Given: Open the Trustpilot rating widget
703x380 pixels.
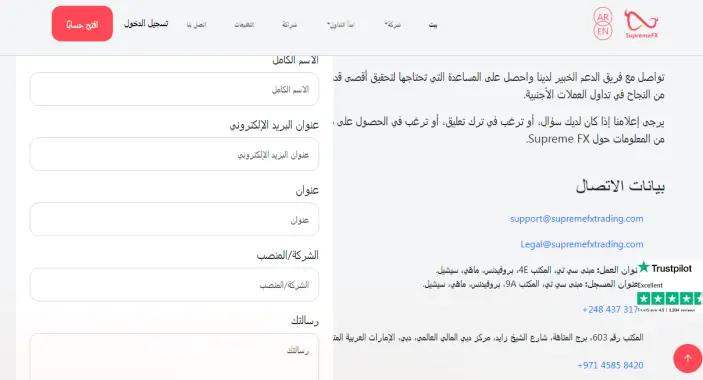Looking at the screenshot, I should pyautogui.click(x=670, y=287).
